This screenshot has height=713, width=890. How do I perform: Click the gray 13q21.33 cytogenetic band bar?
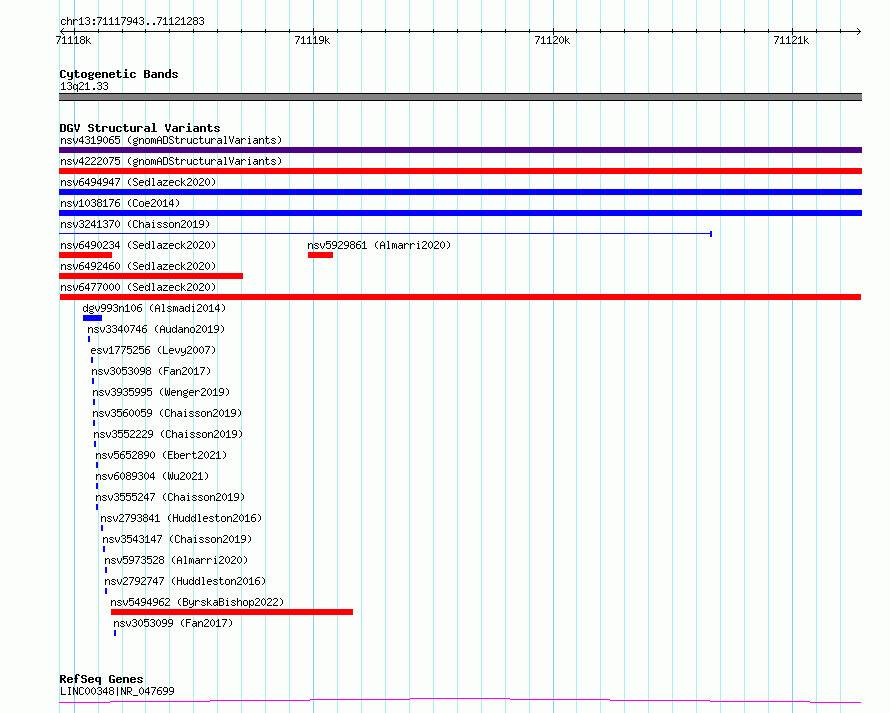point(460,97)
